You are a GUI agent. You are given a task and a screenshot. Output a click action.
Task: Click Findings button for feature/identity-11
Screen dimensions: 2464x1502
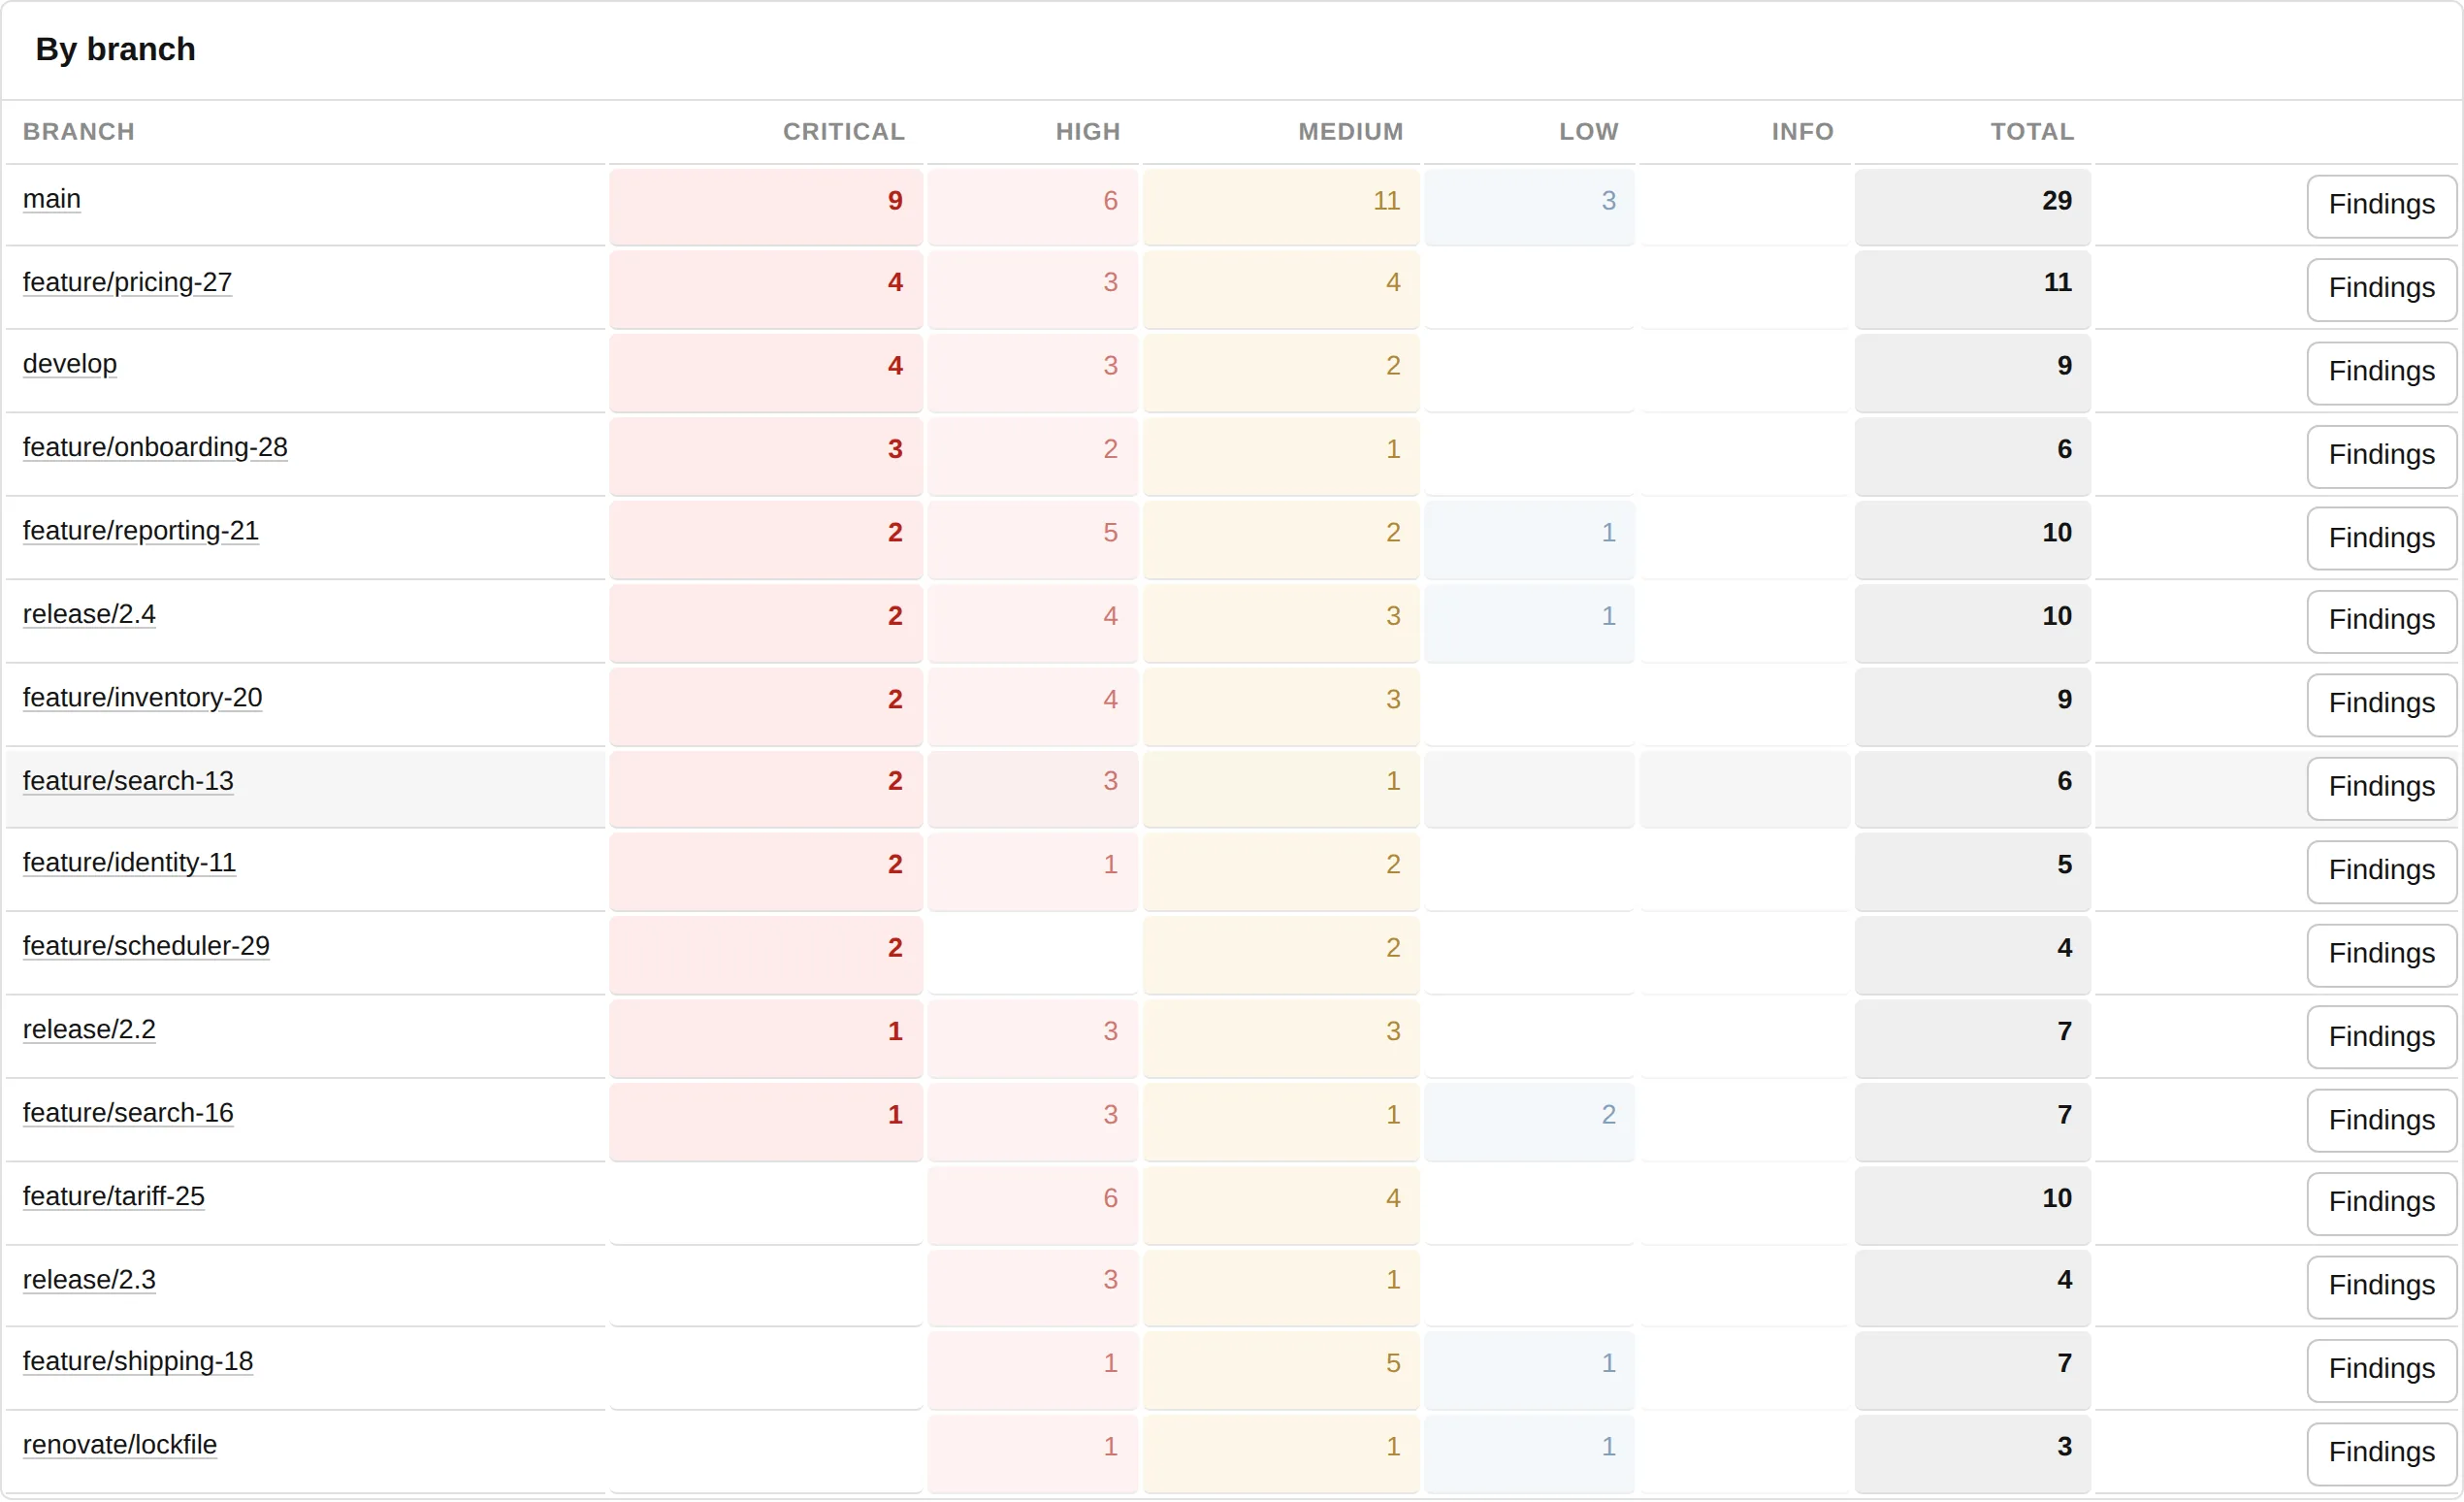click(2382, 872)
